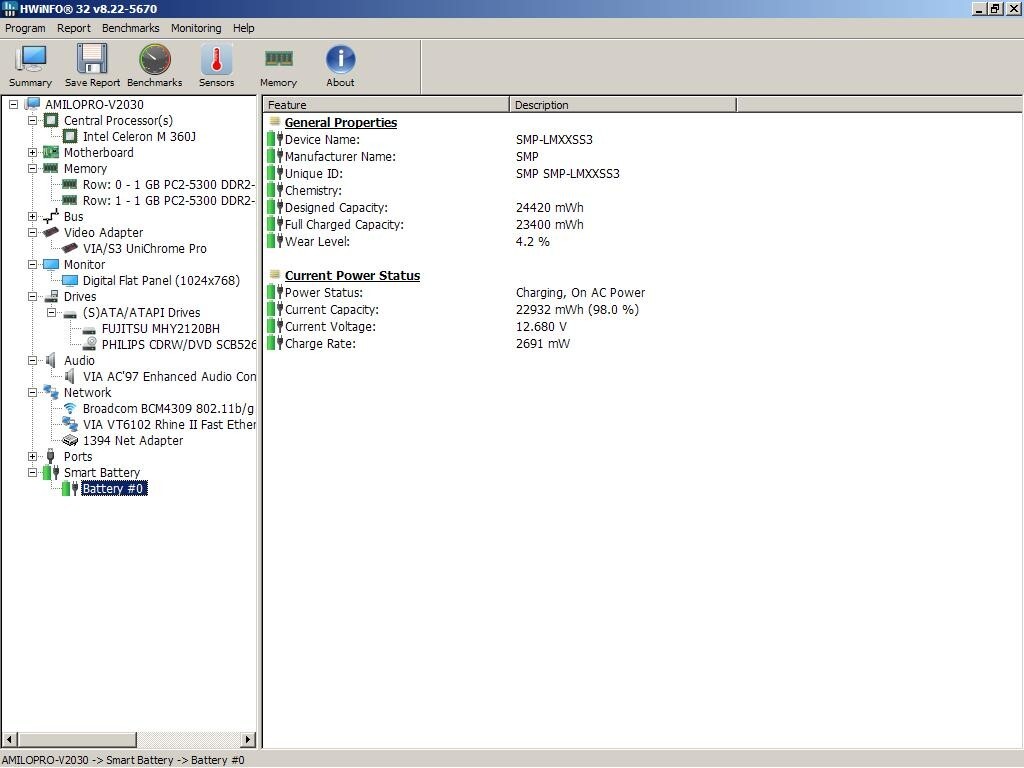Open the About info icon
The image size is (1024, 768).
(340, 59)
